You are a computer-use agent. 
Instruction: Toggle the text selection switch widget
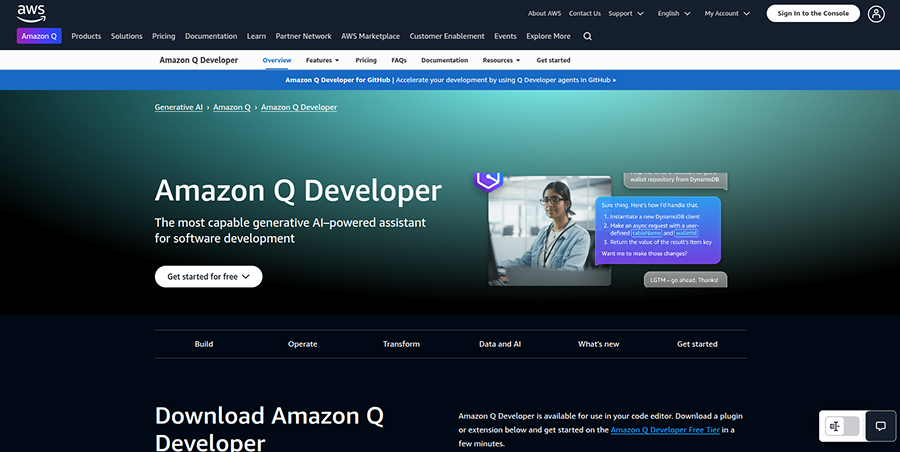pyautogui.click(x=842, y=426)
